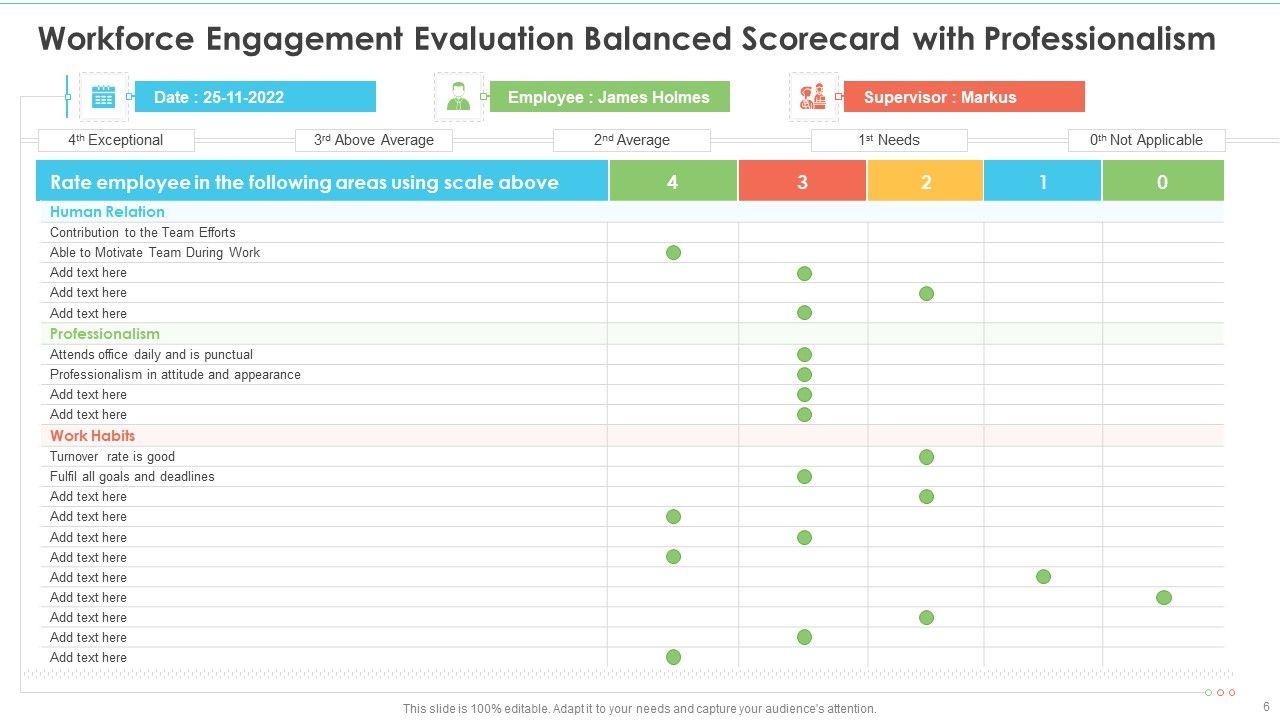Select the Work Habits section heading
This screenshot has width=1280, height=720.
(x=92, y=436)
